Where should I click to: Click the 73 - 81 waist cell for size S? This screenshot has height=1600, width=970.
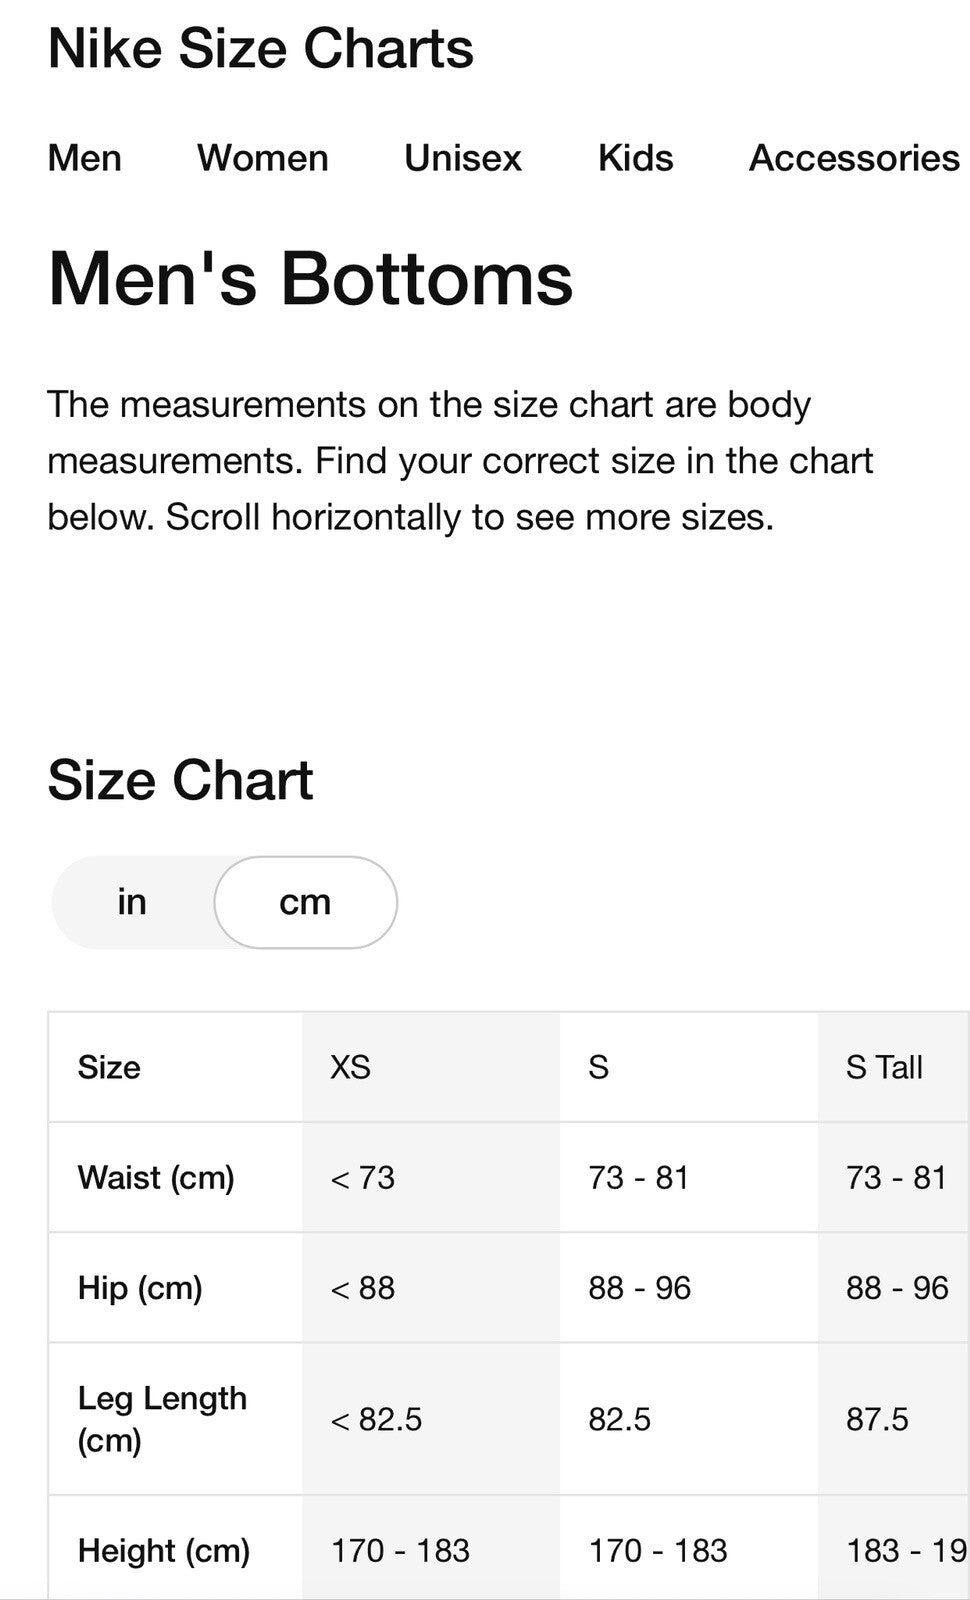click(639, 1177)
